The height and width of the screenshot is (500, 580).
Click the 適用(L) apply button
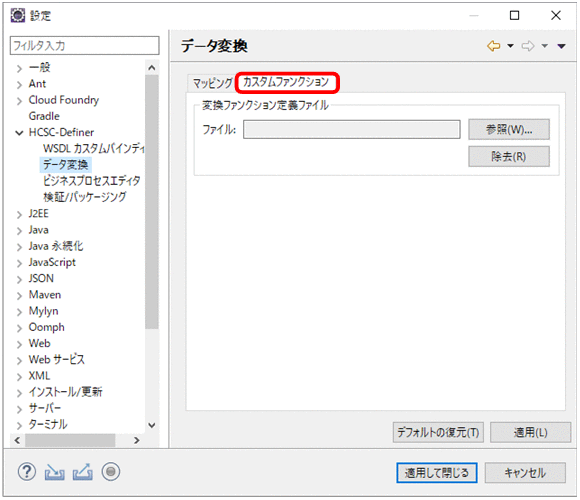coord(530,432)
